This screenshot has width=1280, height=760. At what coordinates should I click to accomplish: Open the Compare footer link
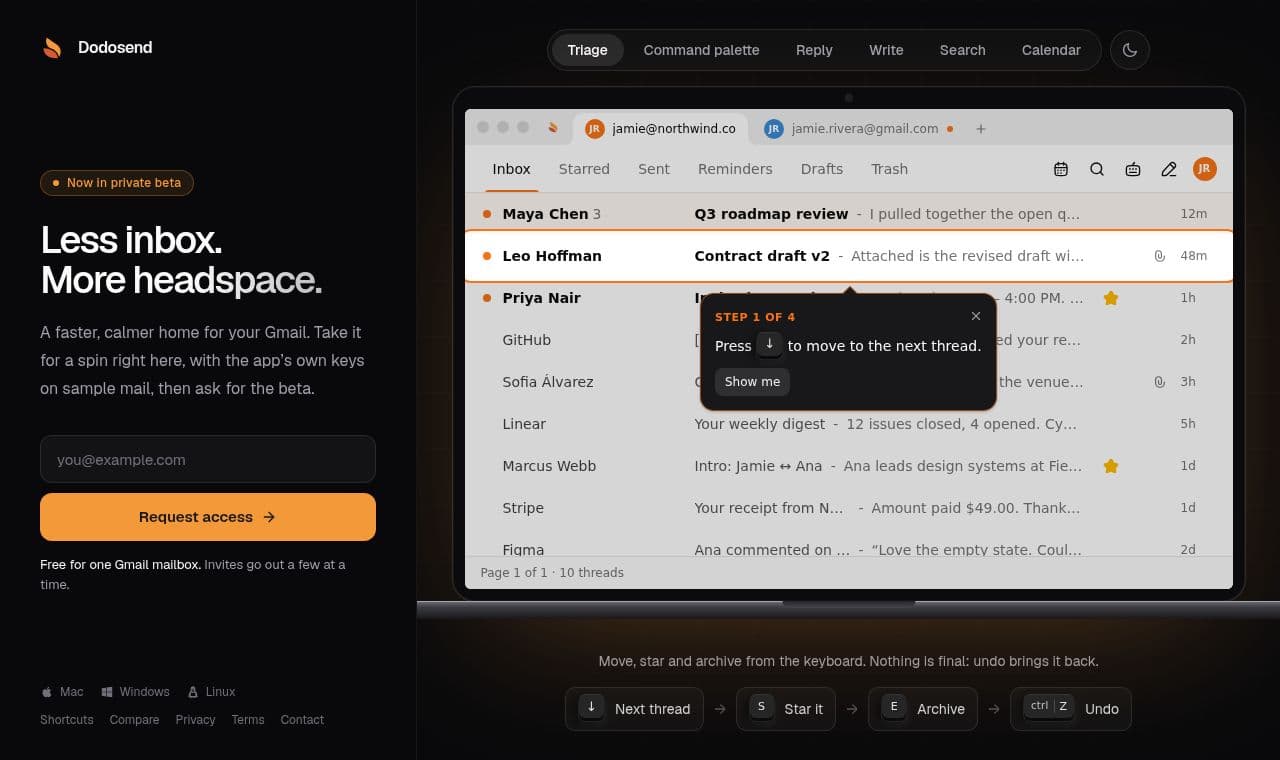(x=134, y=720)
